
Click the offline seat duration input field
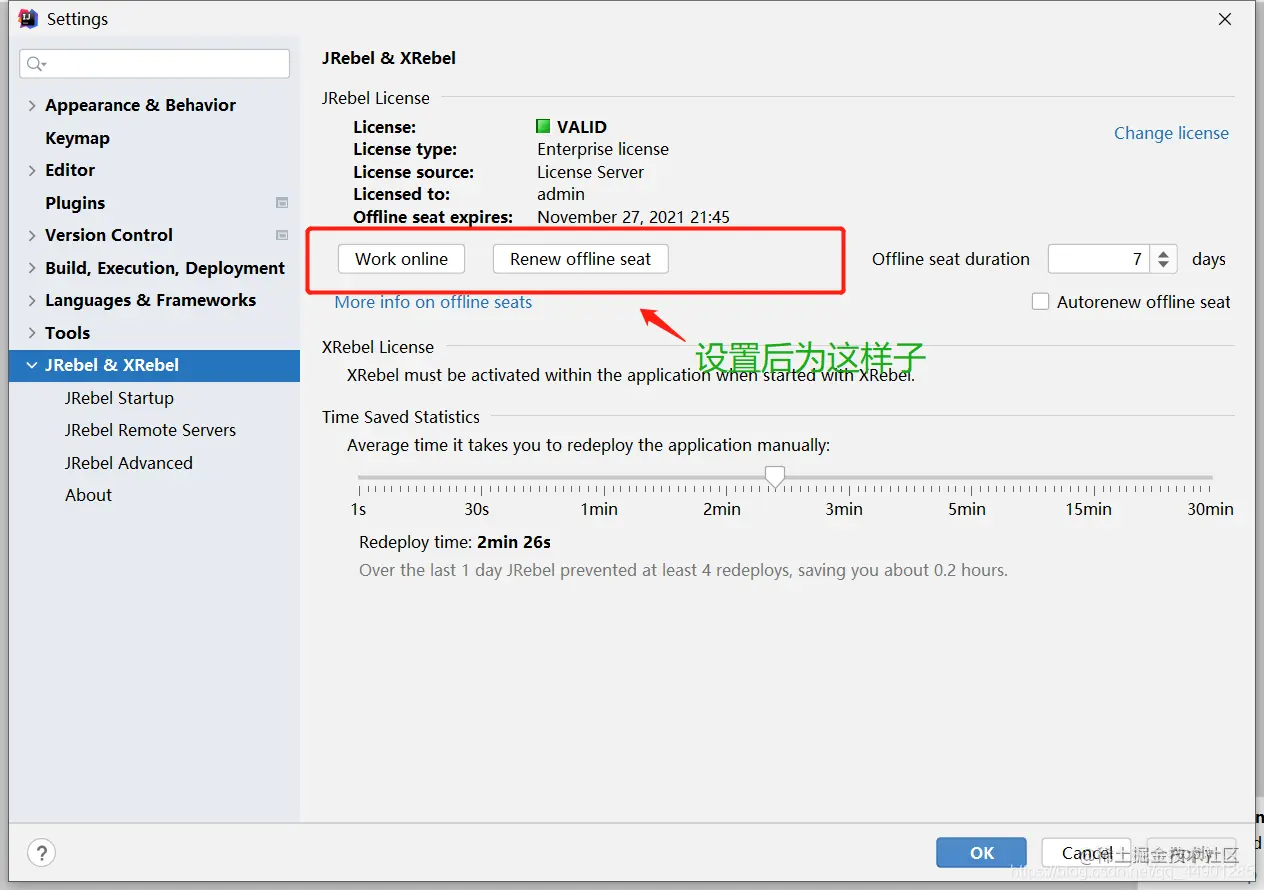pyautogui.click(x=1099, y=259)
